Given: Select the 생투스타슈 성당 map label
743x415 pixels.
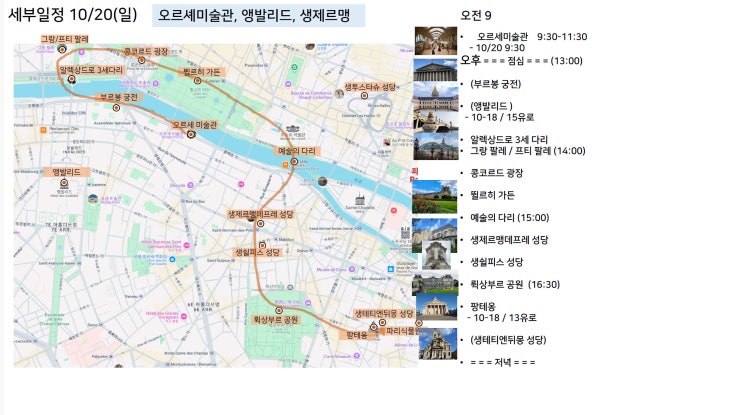Looking at the screenshot, I should point(370,87).
